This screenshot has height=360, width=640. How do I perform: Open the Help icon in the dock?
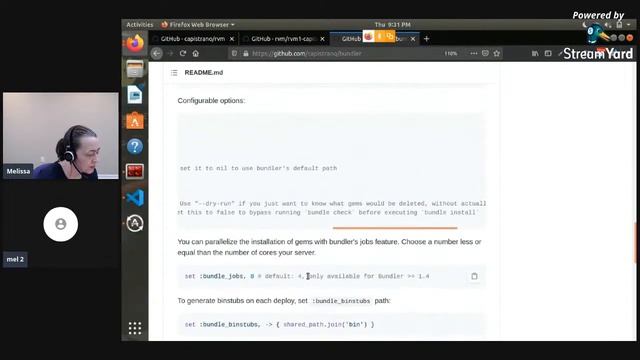[x=135, y=146]
